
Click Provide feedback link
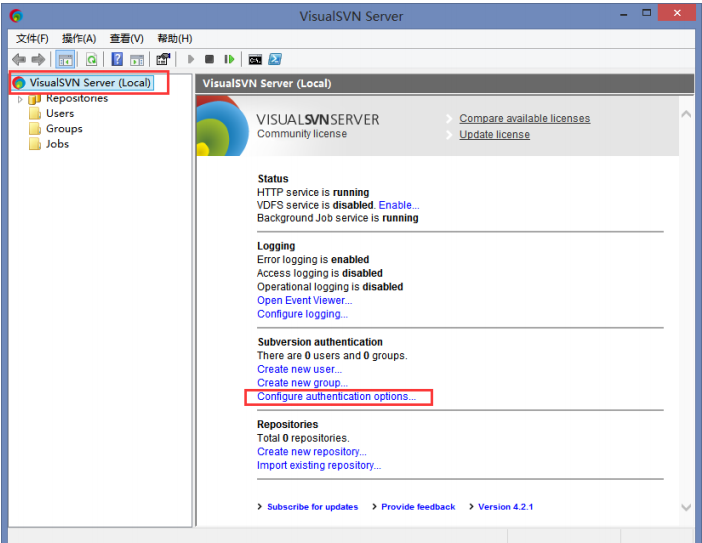click(418, 507)
